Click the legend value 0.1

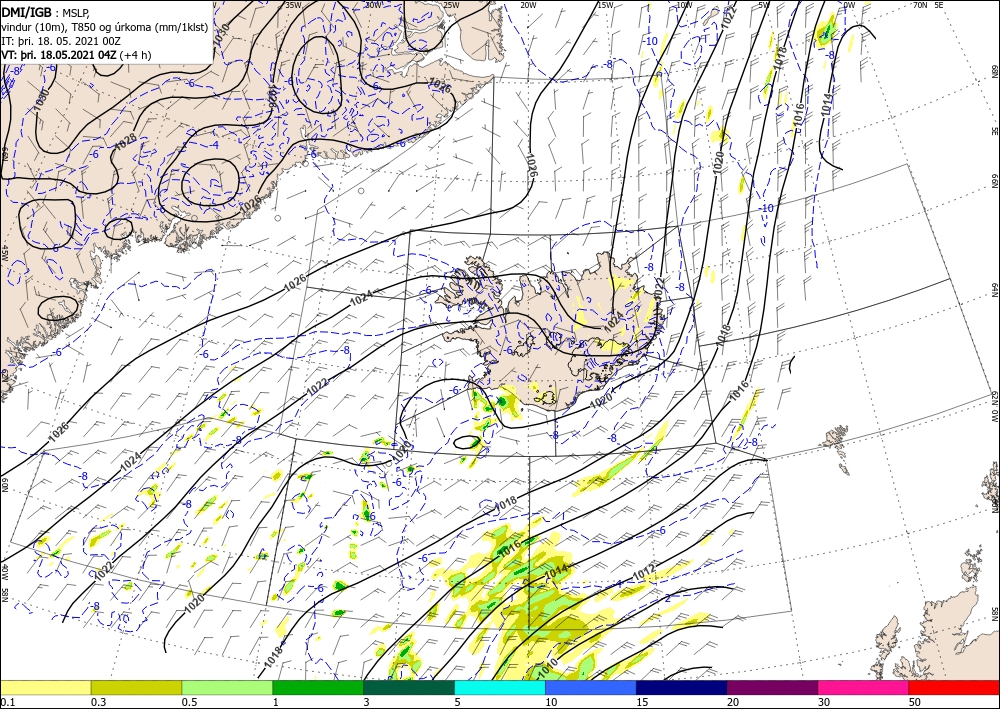point(6,702)
